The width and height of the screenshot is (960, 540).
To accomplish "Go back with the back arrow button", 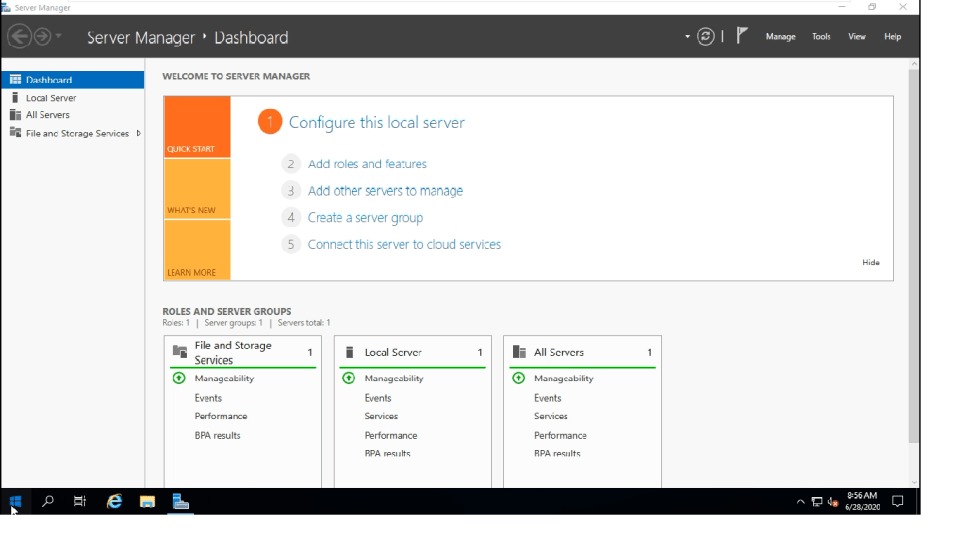I will (x=20, y=37).
